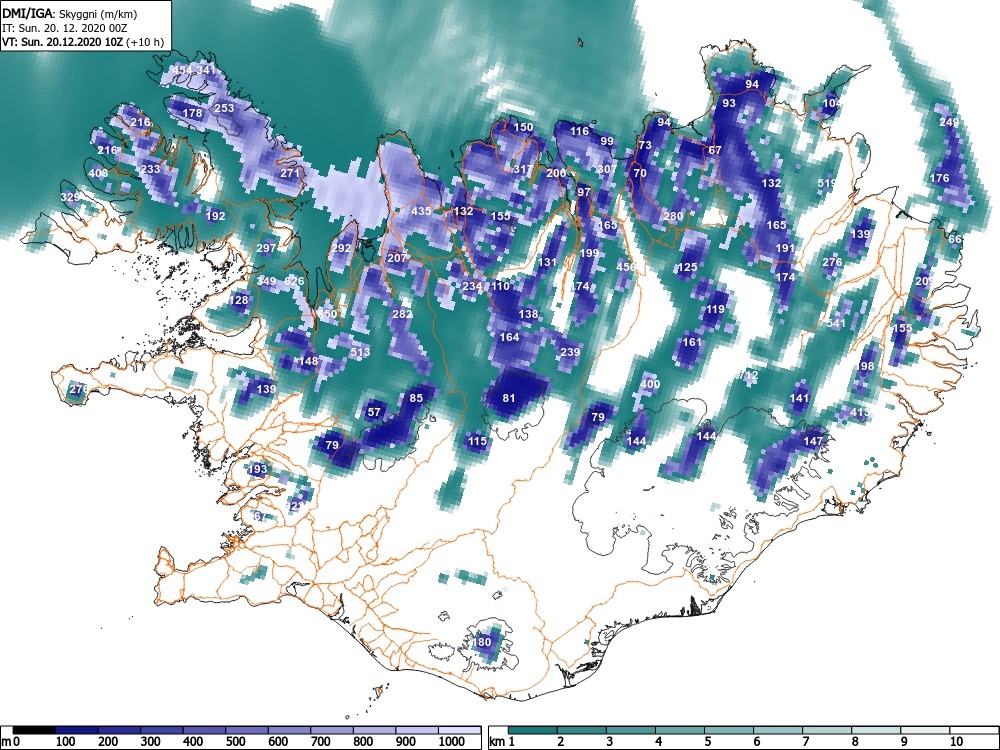Click the map value 198

(864, 366)
